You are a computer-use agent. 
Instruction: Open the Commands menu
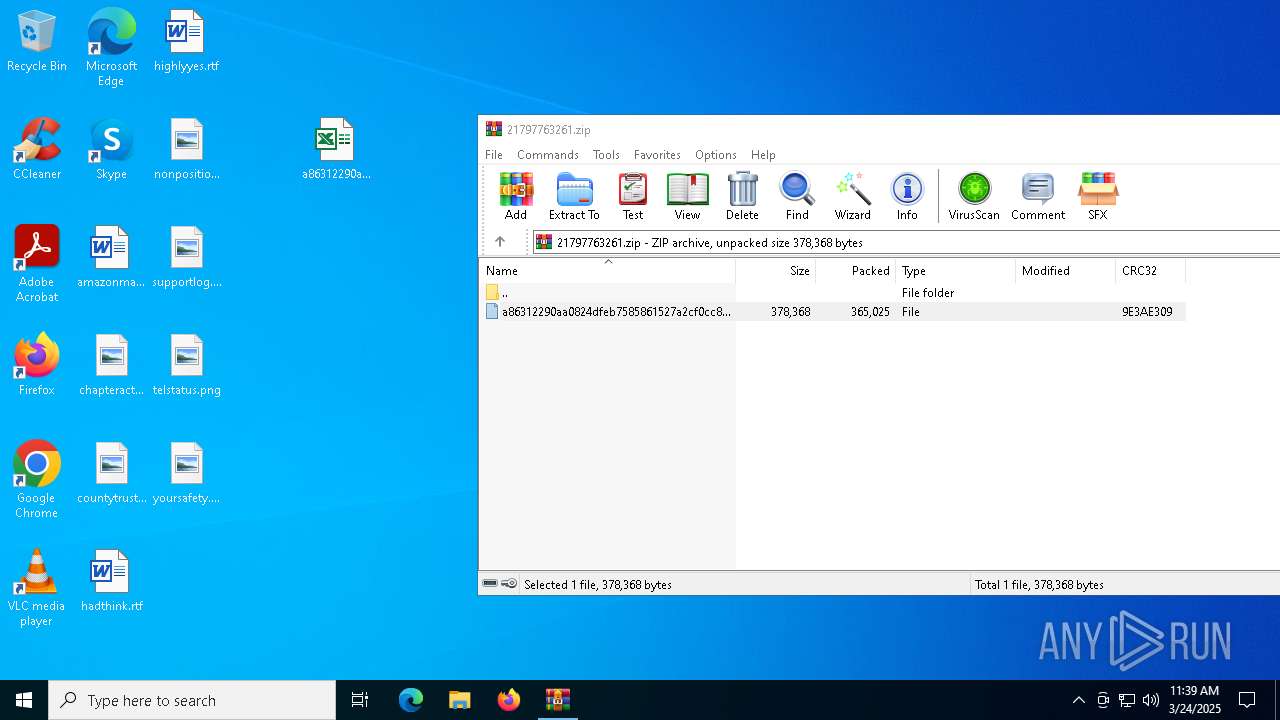coord(548,155)
